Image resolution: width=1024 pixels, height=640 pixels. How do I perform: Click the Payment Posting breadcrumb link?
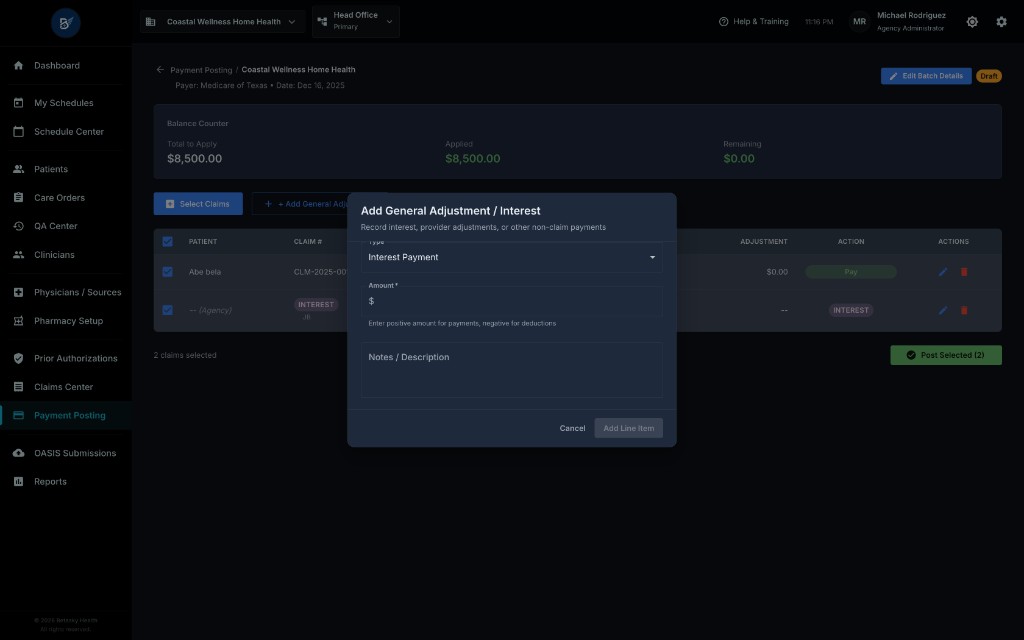pyautogui.click(x=201, y=70)
